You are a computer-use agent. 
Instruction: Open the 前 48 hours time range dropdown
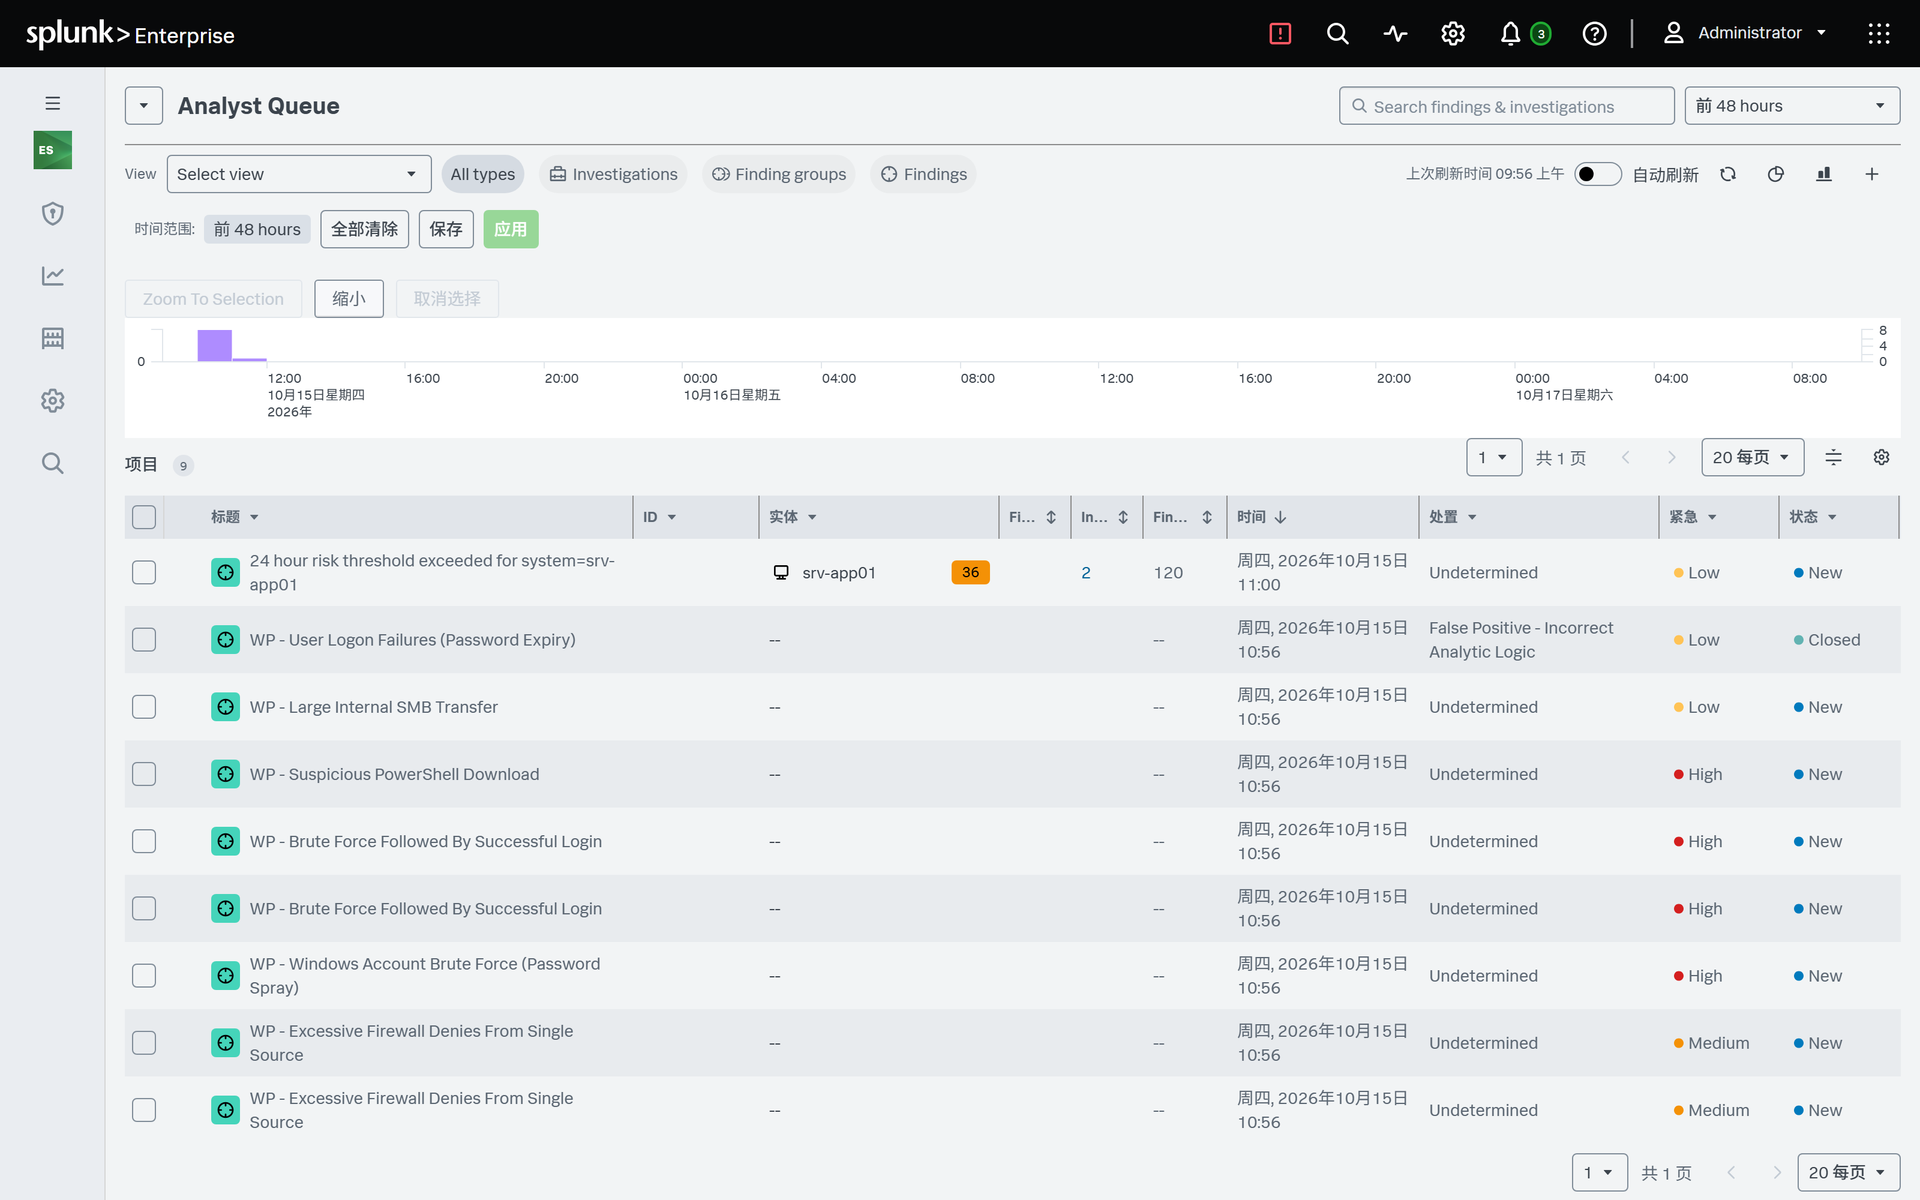coord(1792,106)
